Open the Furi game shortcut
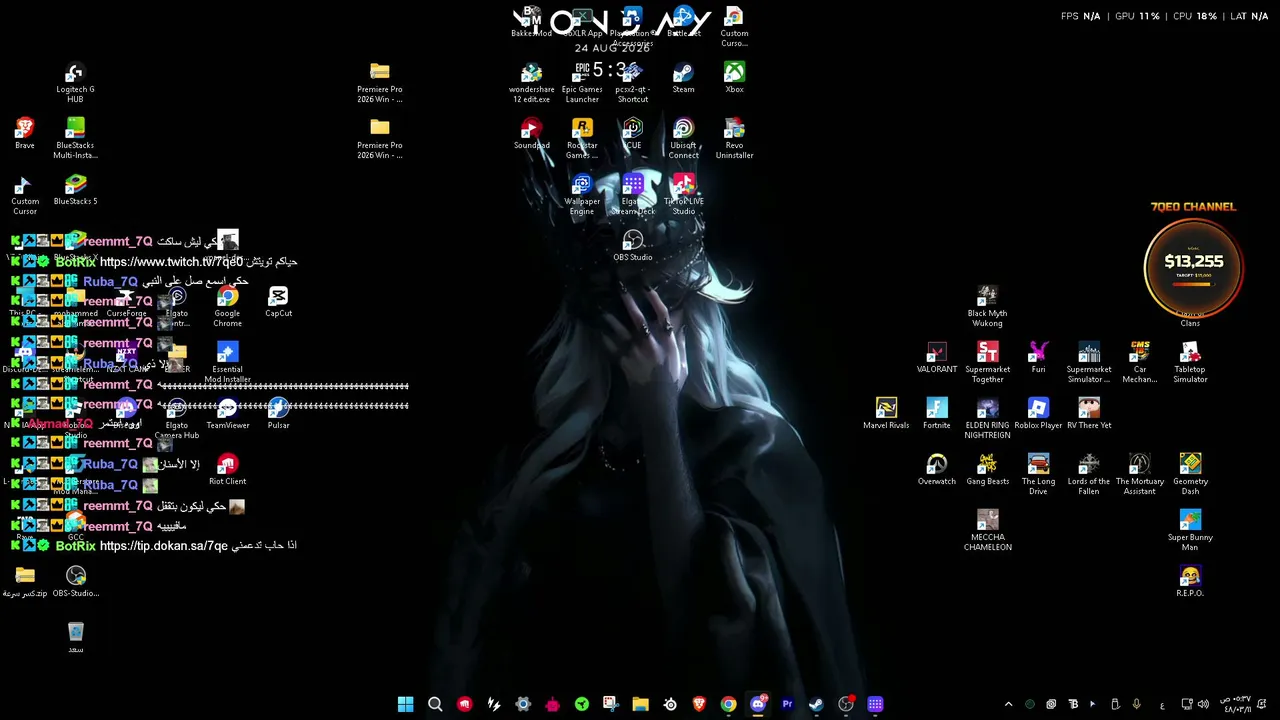 [x=1038, y=358]
